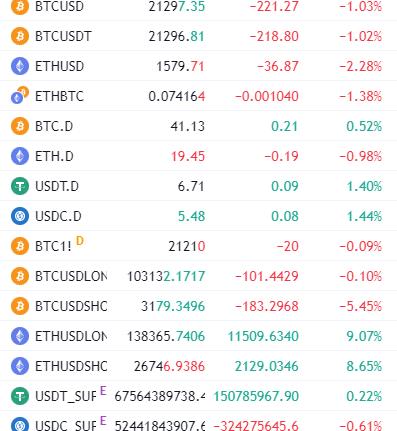Click the Bitcoin icon beside BTCUSDT

tap(20, 36)
